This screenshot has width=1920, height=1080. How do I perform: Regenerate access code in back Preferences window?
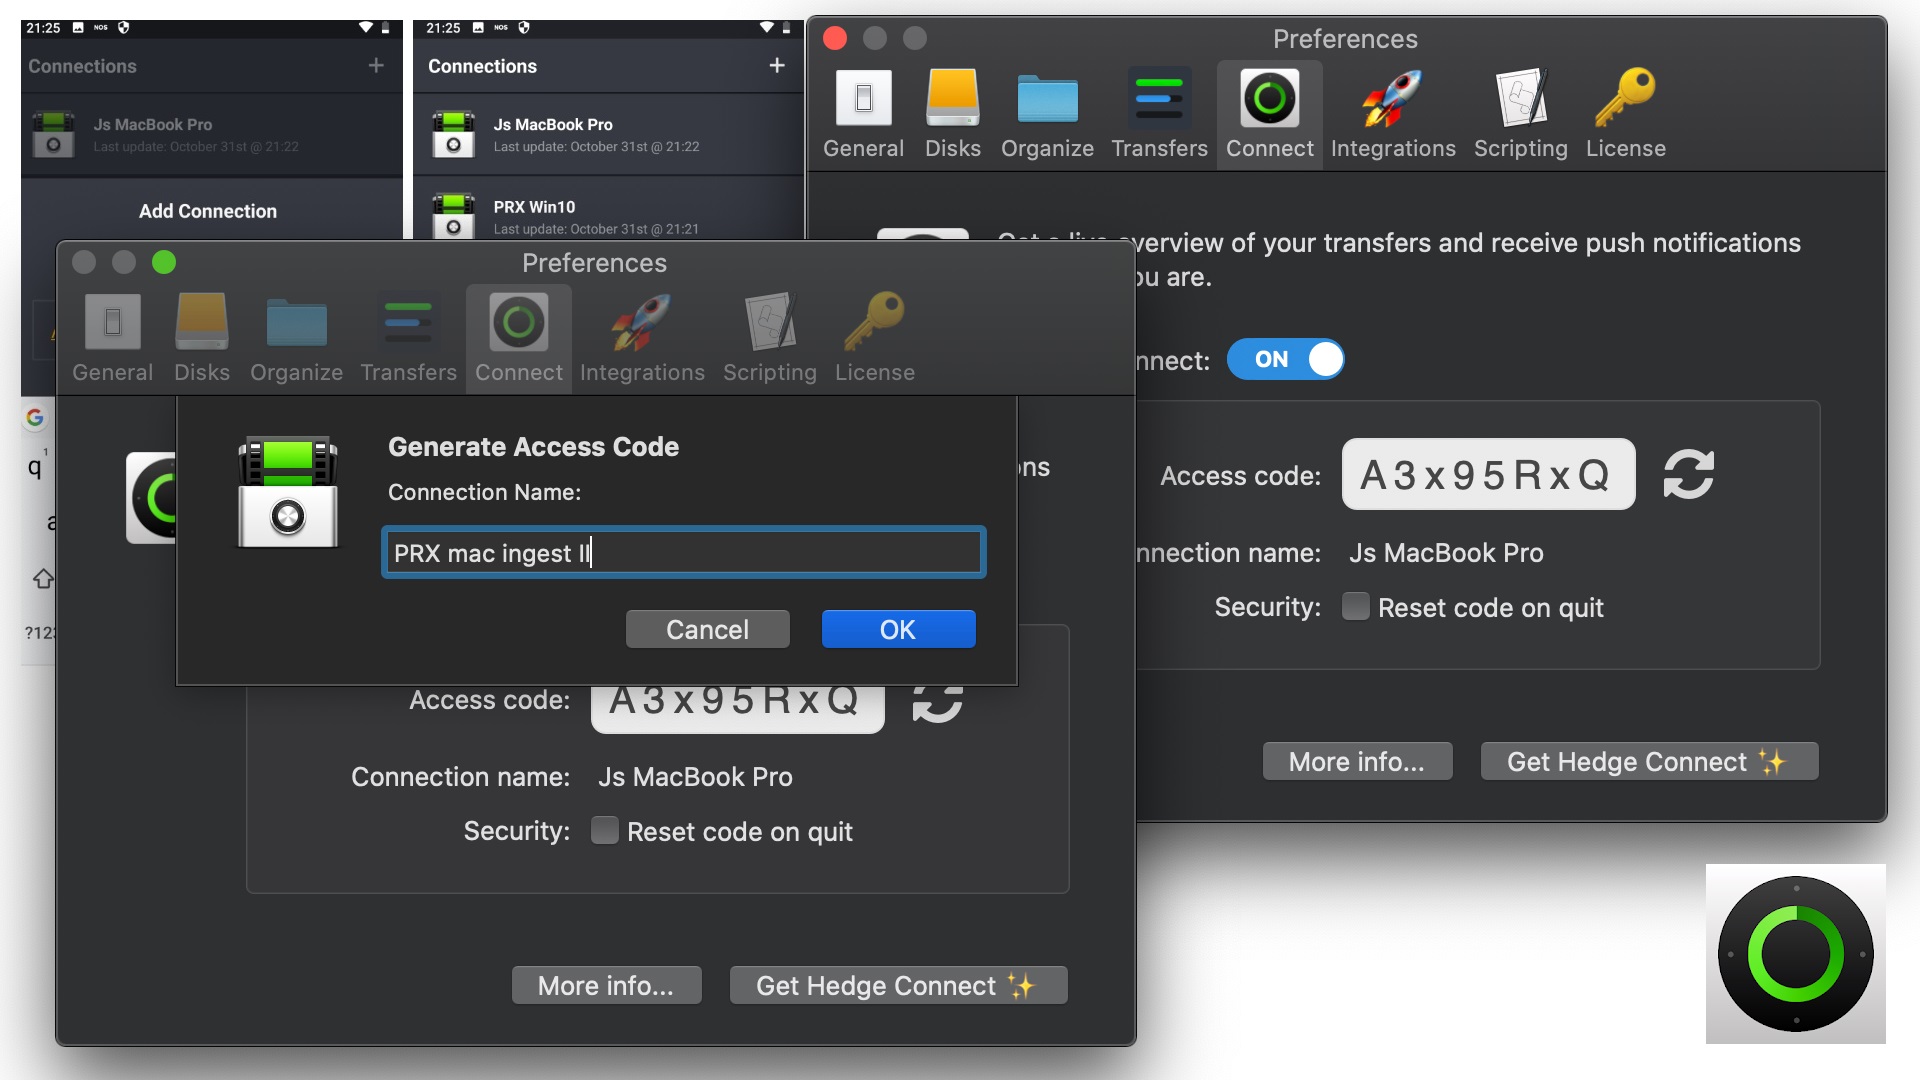(x=1688, y=474)
